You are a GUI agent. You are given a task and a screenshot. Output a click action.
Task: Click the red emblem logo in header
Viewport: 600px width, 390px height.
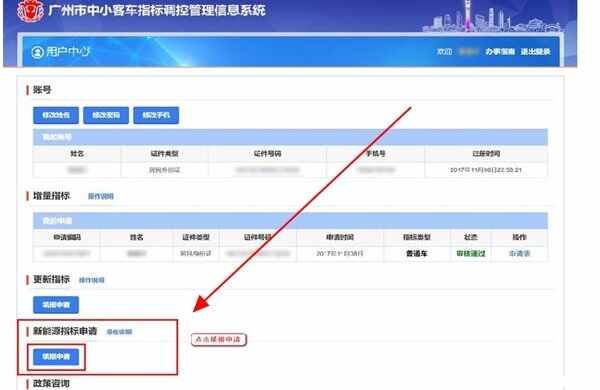pyautogui.click(x=30, y=11)
